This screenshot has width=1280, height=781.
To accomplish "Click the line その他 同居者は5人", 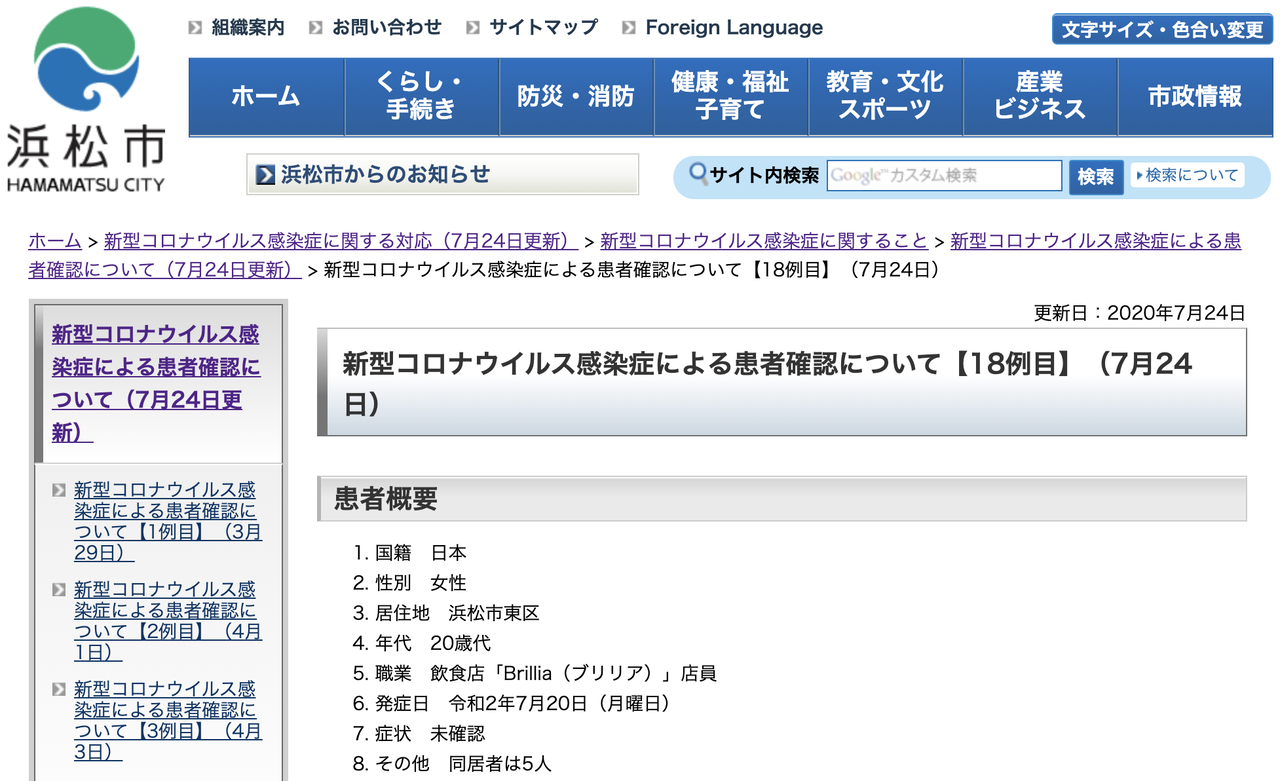I will (463, 764).
